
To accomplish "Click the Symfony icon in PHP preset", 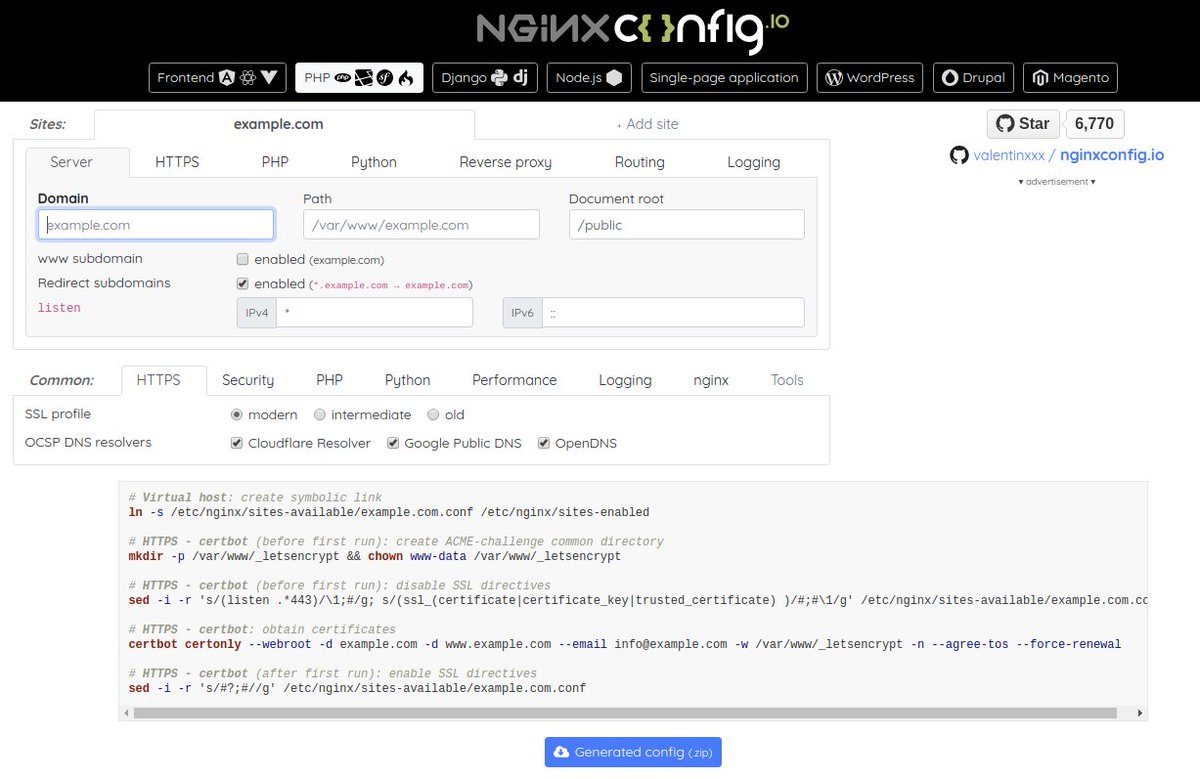I will point(385,78).
